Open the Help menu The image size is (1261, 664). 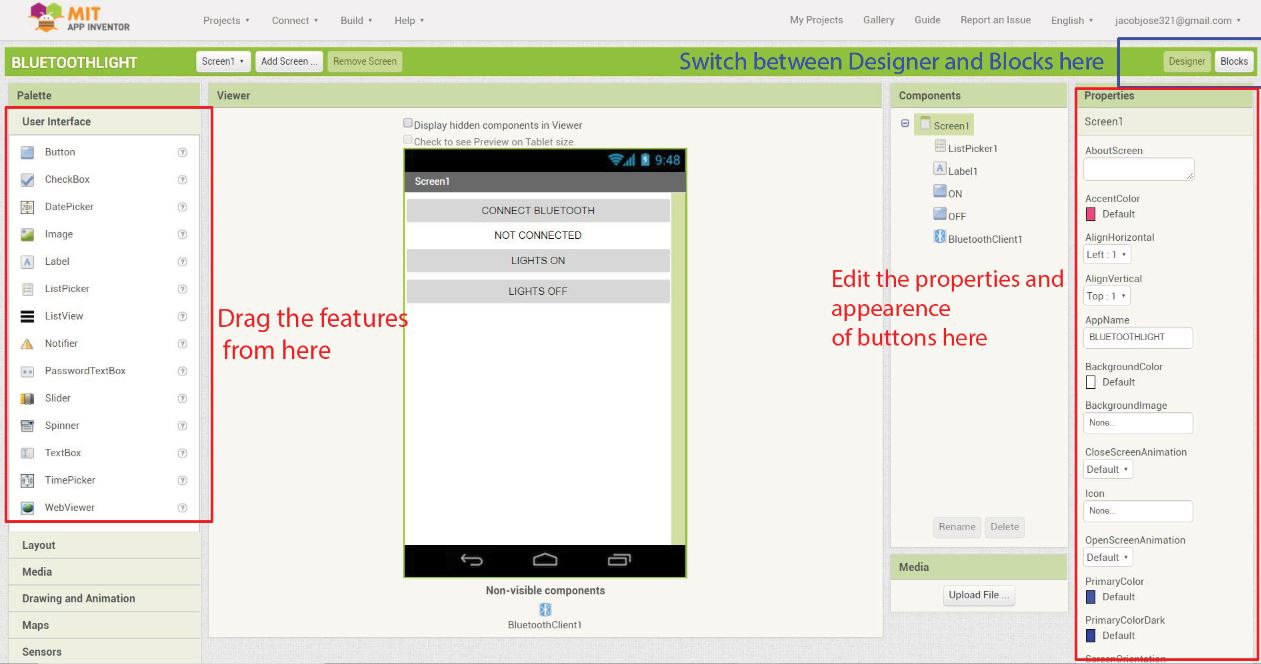coord(409,20)
